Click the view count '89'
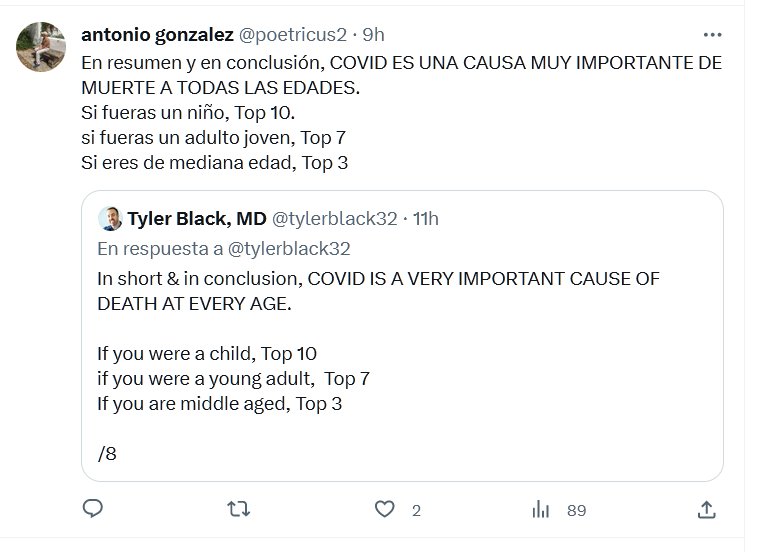Viewport: 770px width, 552px height. [576, 510]
